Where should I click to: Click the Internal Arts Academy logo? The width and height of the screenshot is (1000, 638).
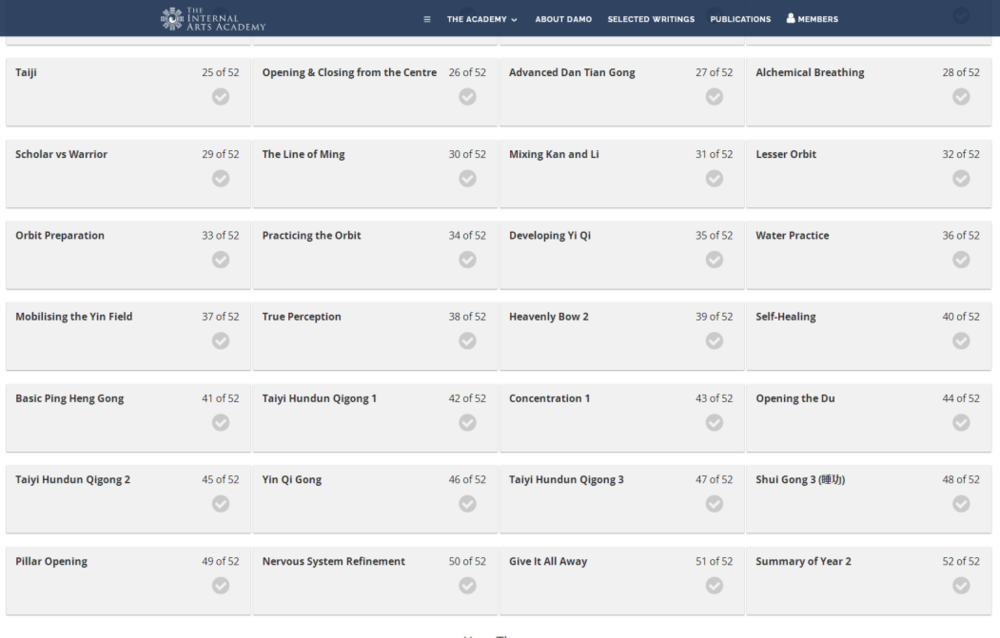coord(213,18)
